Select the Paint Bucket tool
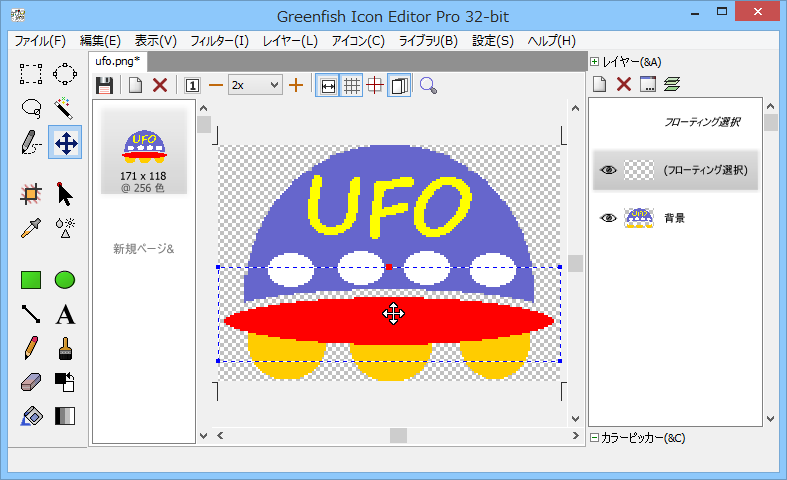This screenshot has height=480, width=787. 31,416
